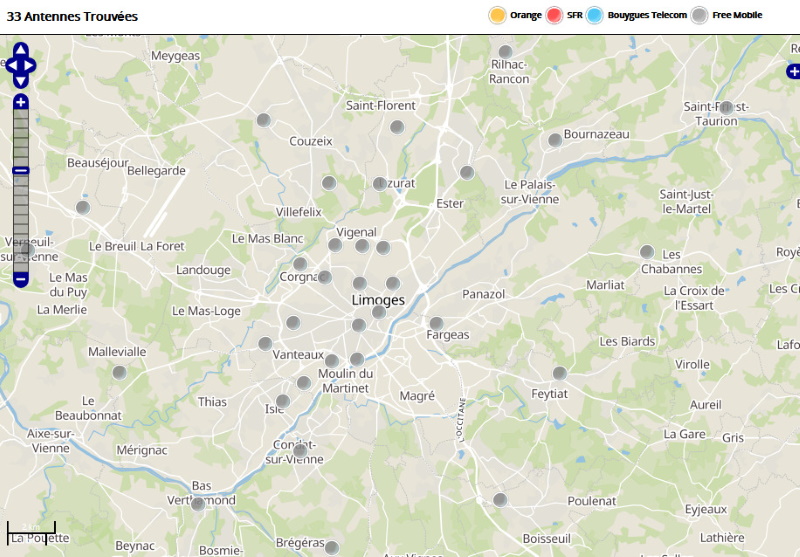
Task: Select antenna marker west of Poulenat
Action: pos(500,500)
